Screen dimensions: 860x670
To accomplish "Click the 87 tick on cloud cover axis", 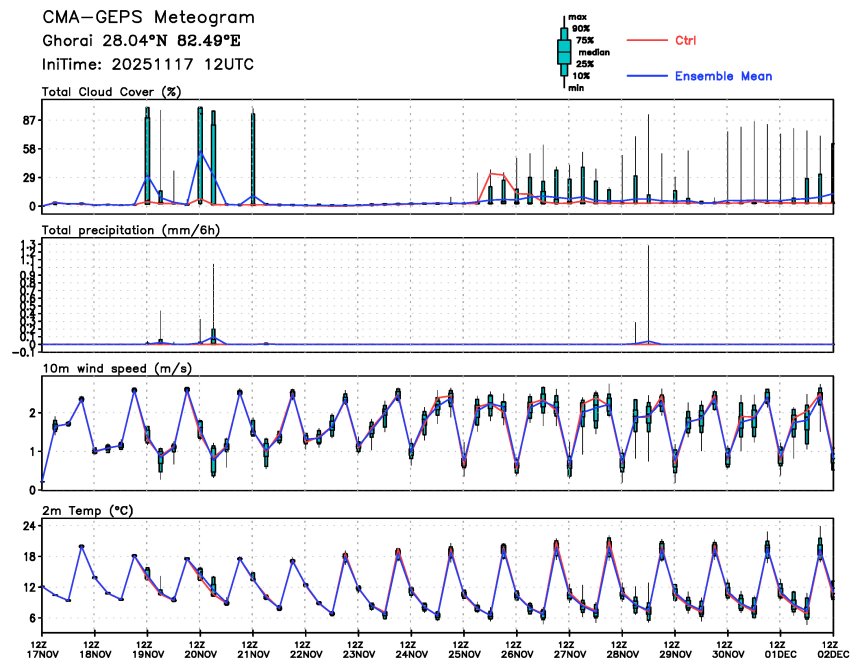I will pos(29,120).
